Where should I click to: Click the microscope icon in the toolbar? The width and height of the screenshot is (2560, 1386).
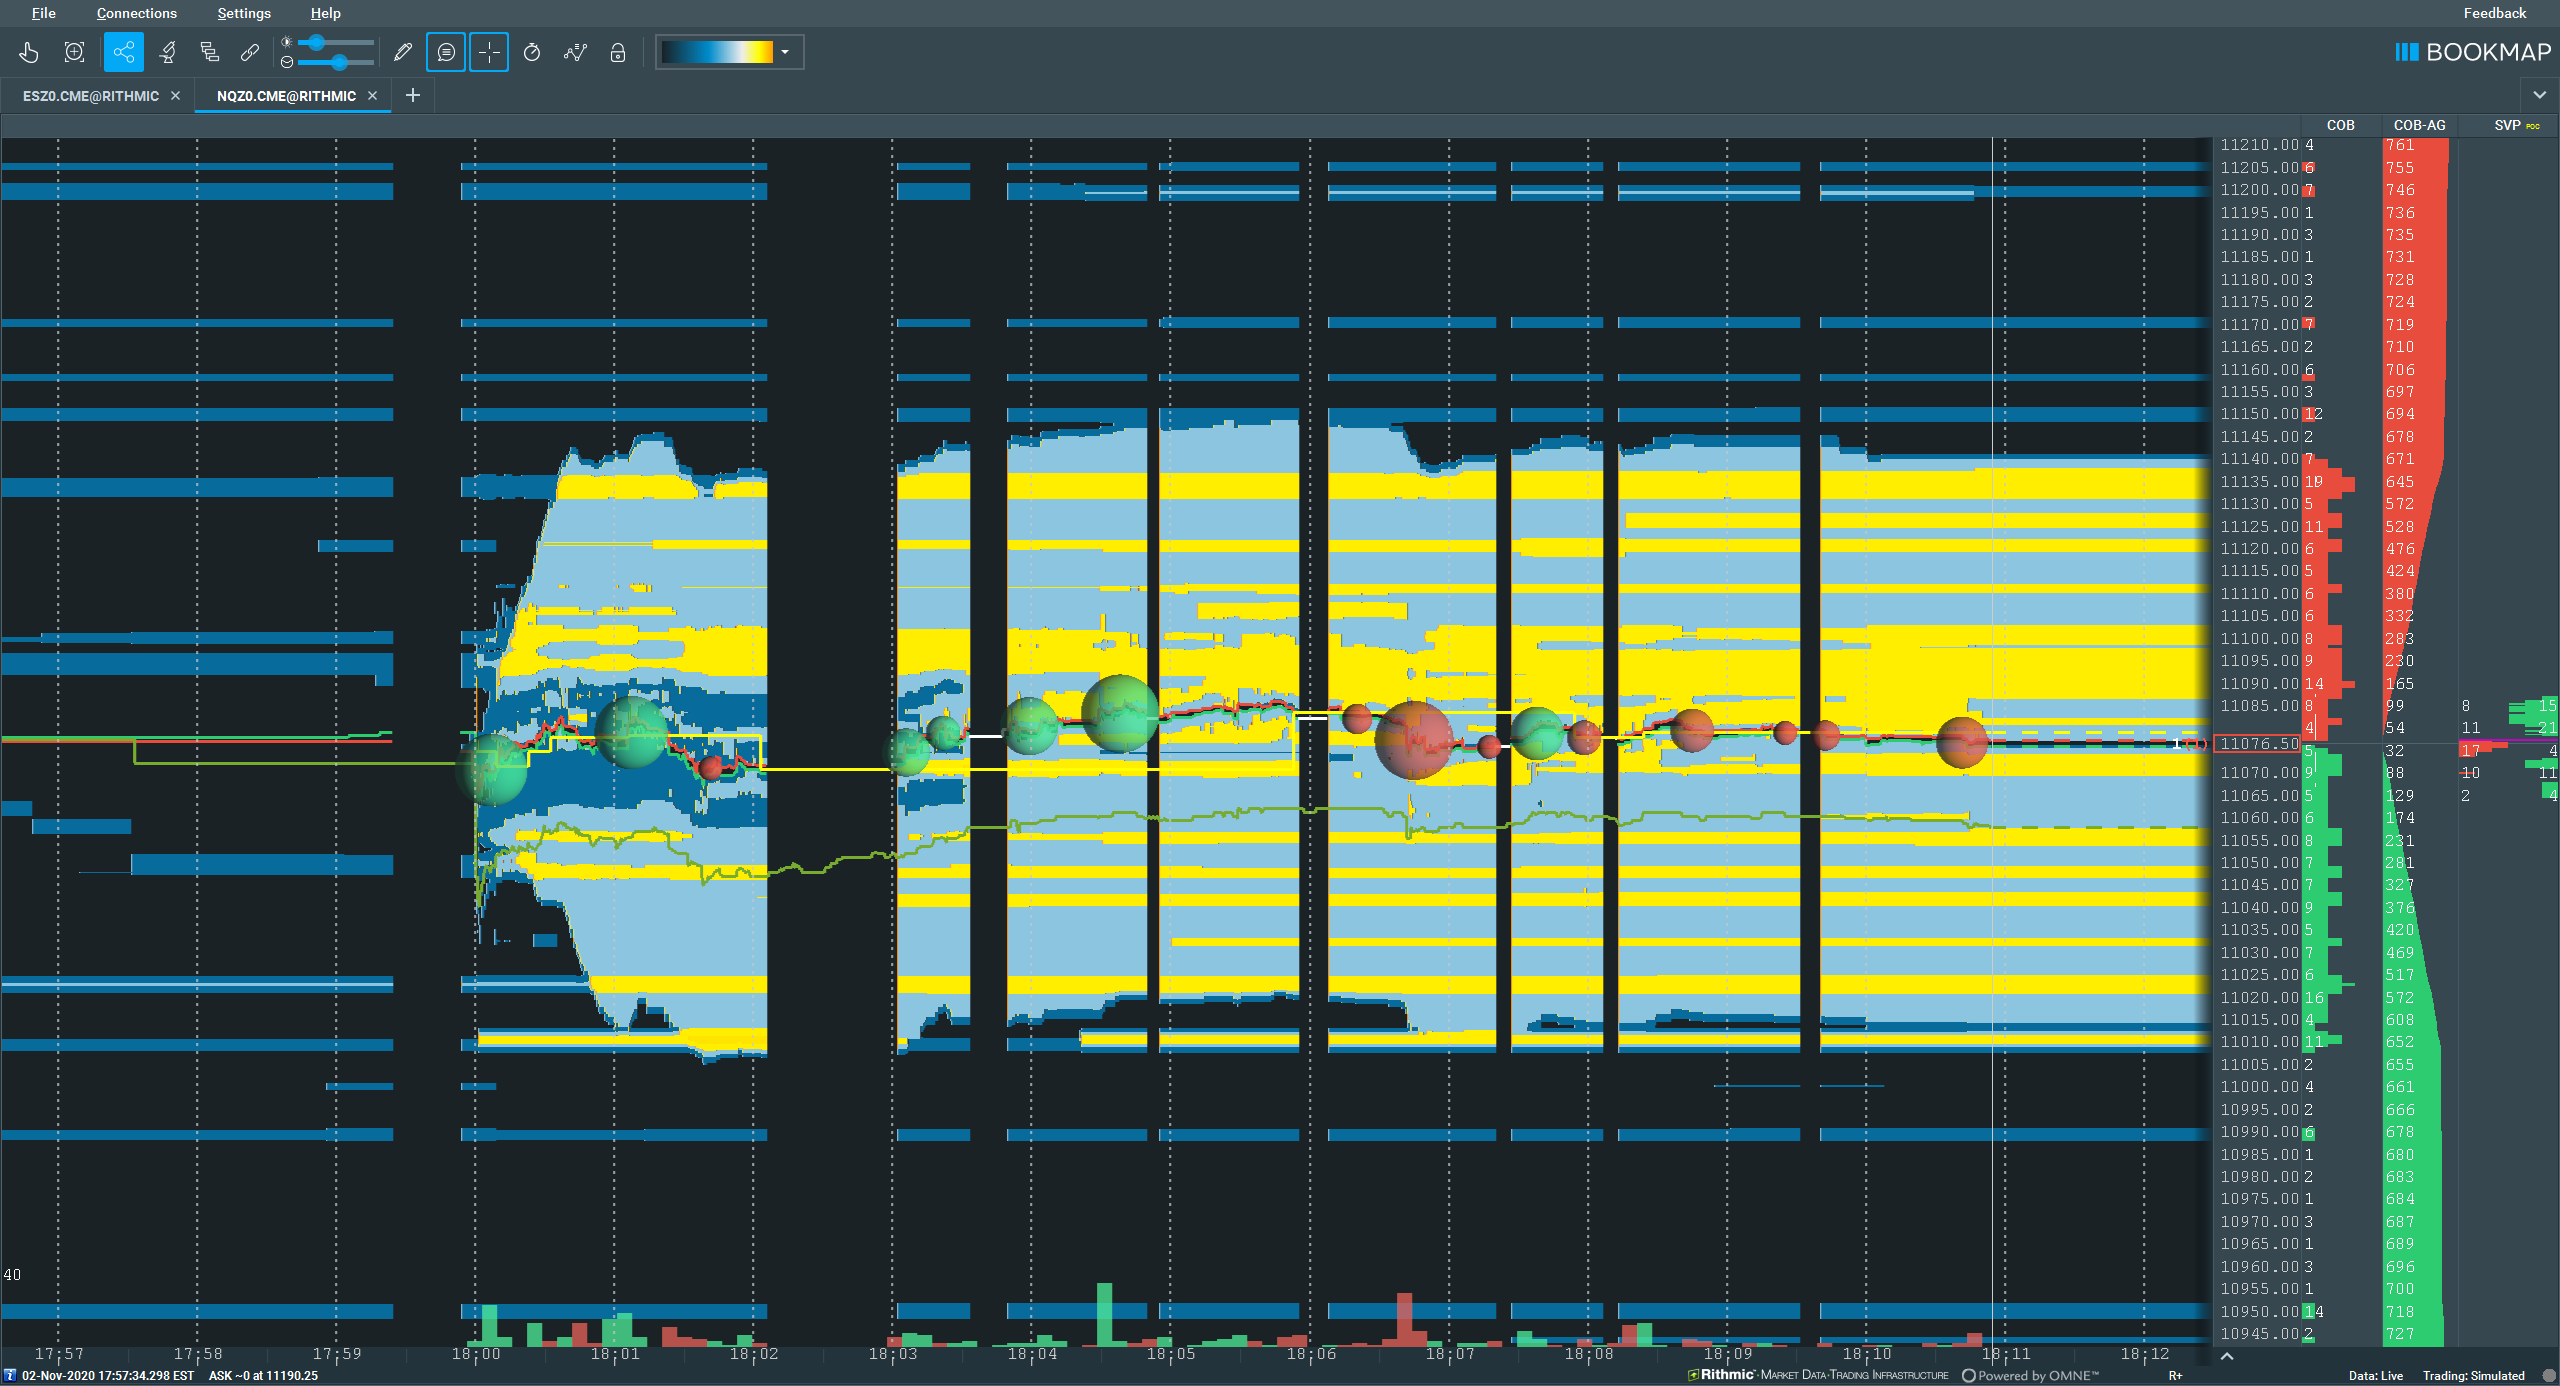point(167,52)
